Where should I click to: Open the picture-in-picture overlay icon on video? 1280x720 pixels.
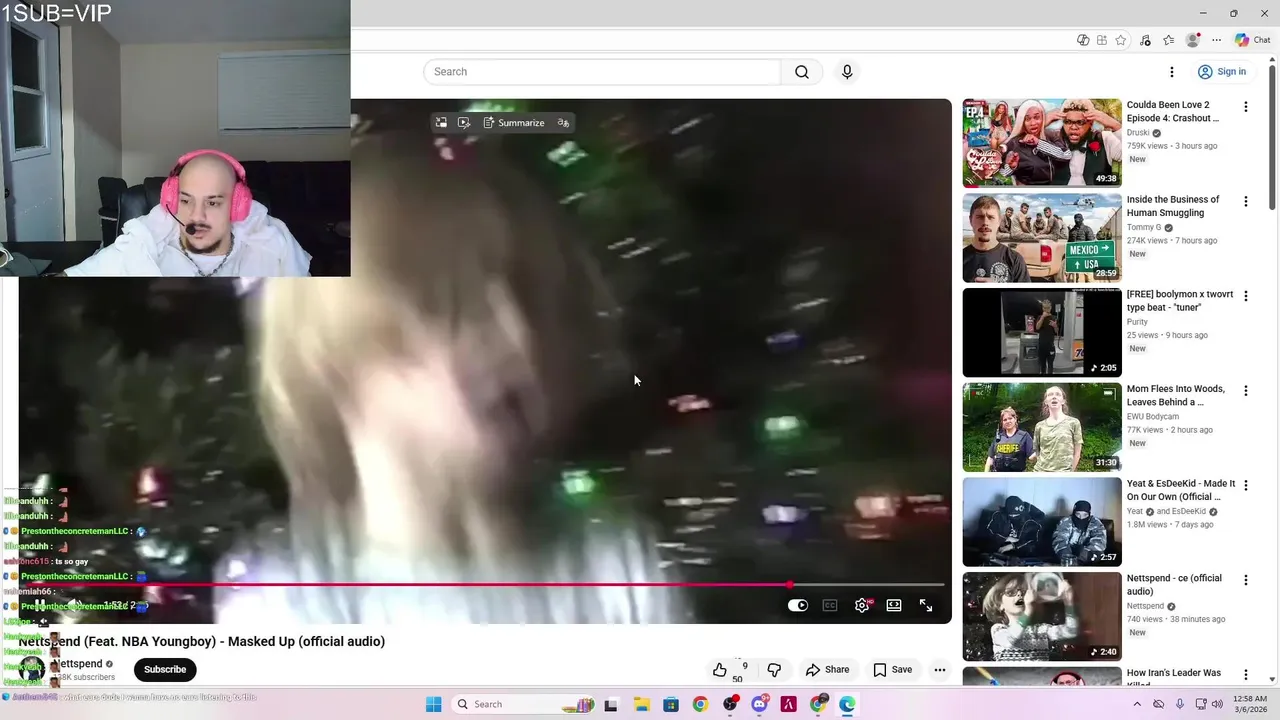tap(441, 123)
